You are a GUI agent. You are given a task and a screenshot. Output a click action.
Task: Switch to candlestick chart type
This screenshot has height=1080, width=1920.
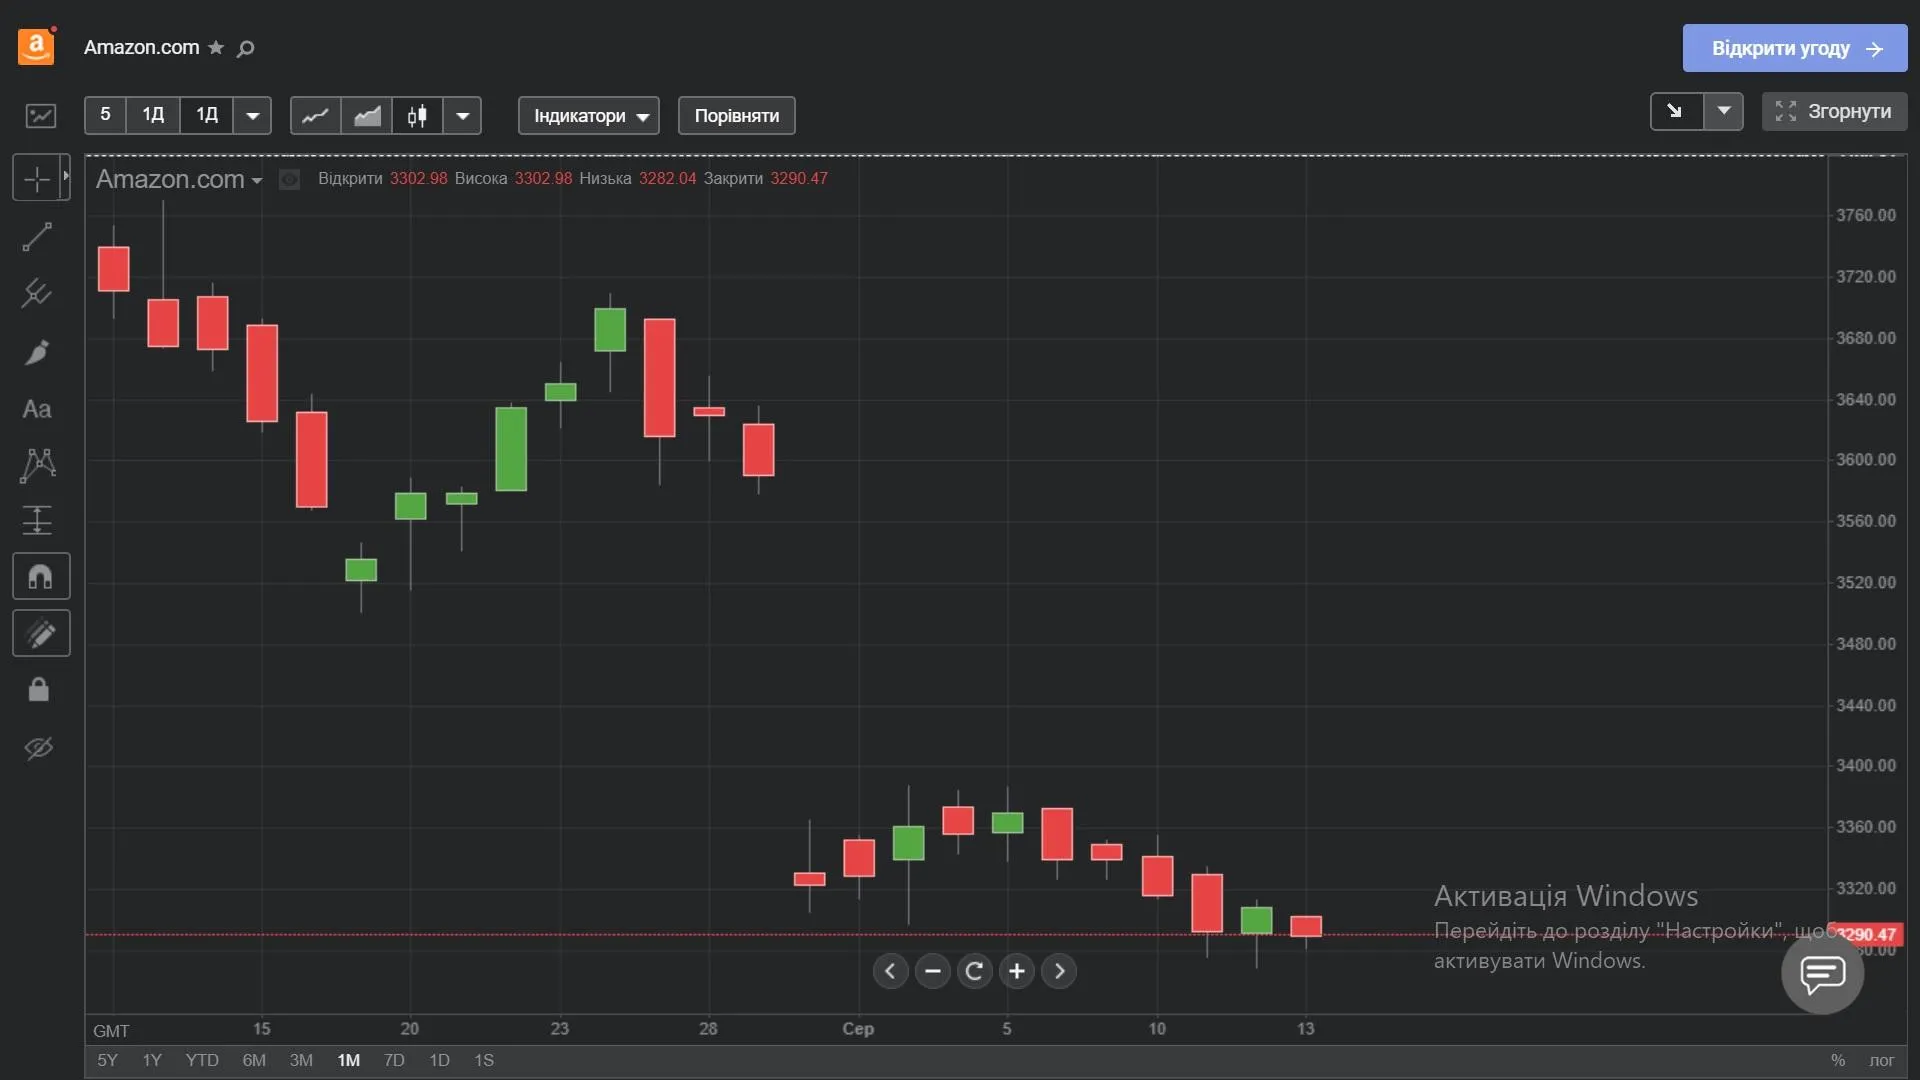(418, 116)
